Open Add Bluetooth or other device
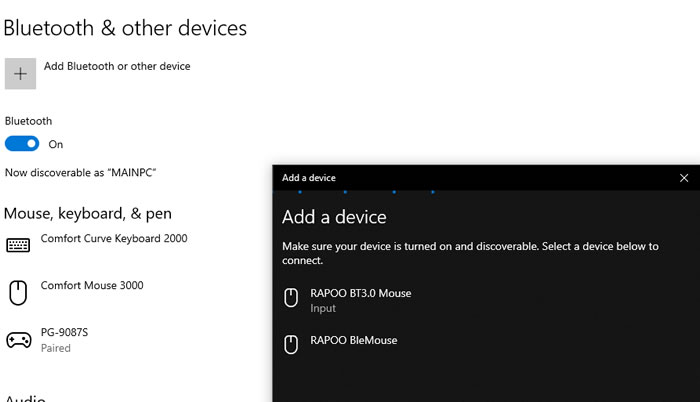The height and width of the screenshot is (402, 700). click(117, 66)
